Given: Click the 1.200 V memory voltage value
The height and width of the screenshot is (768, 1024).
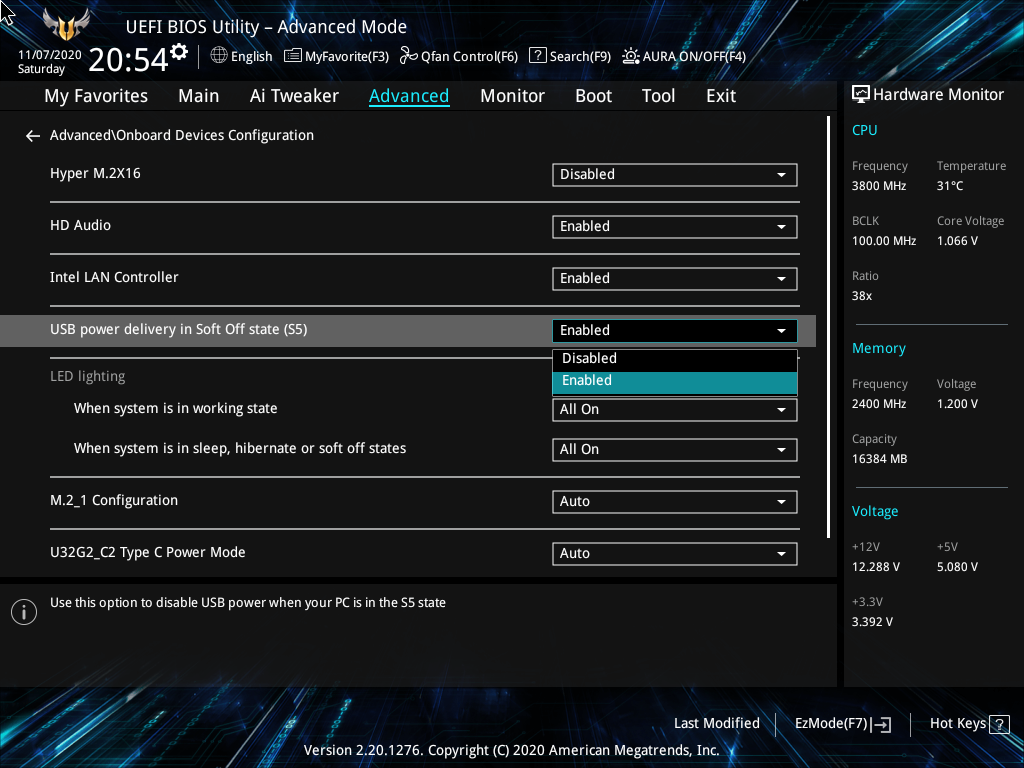Looking at the screenshot, I should click(x=957, y=404).
